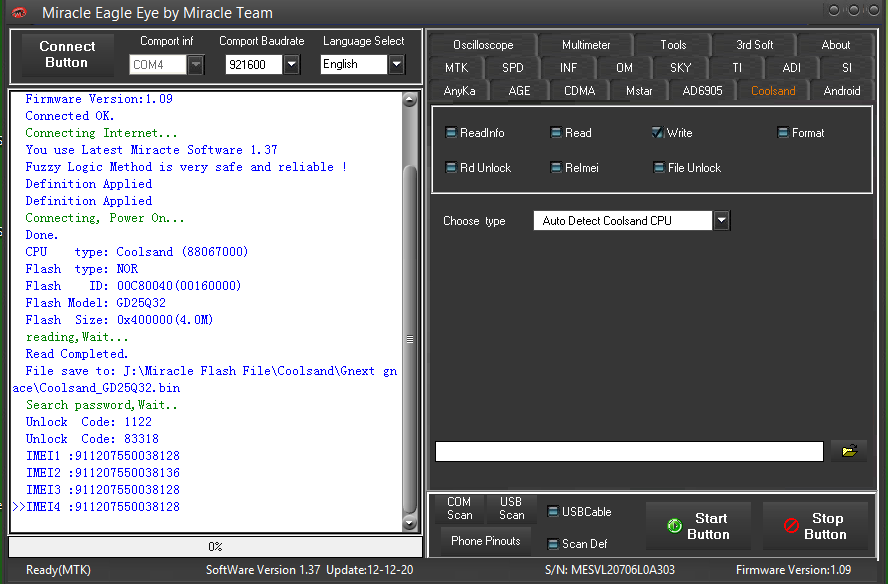Open the AGE tab
Image resolution: width=888 pixels, height=584 pixels.
(x=519, y=91)
